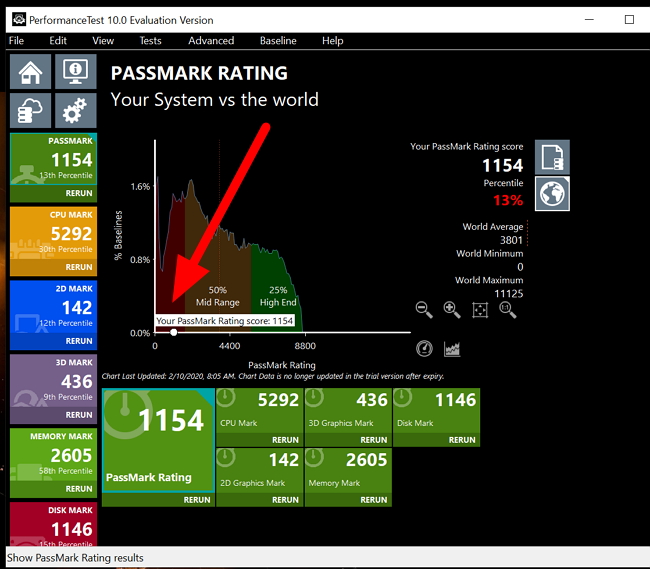This screenshot has height=569, width=650.
Task: Click the 2D Graphics Mark 142 tile
Action: (x=260, y=470)
